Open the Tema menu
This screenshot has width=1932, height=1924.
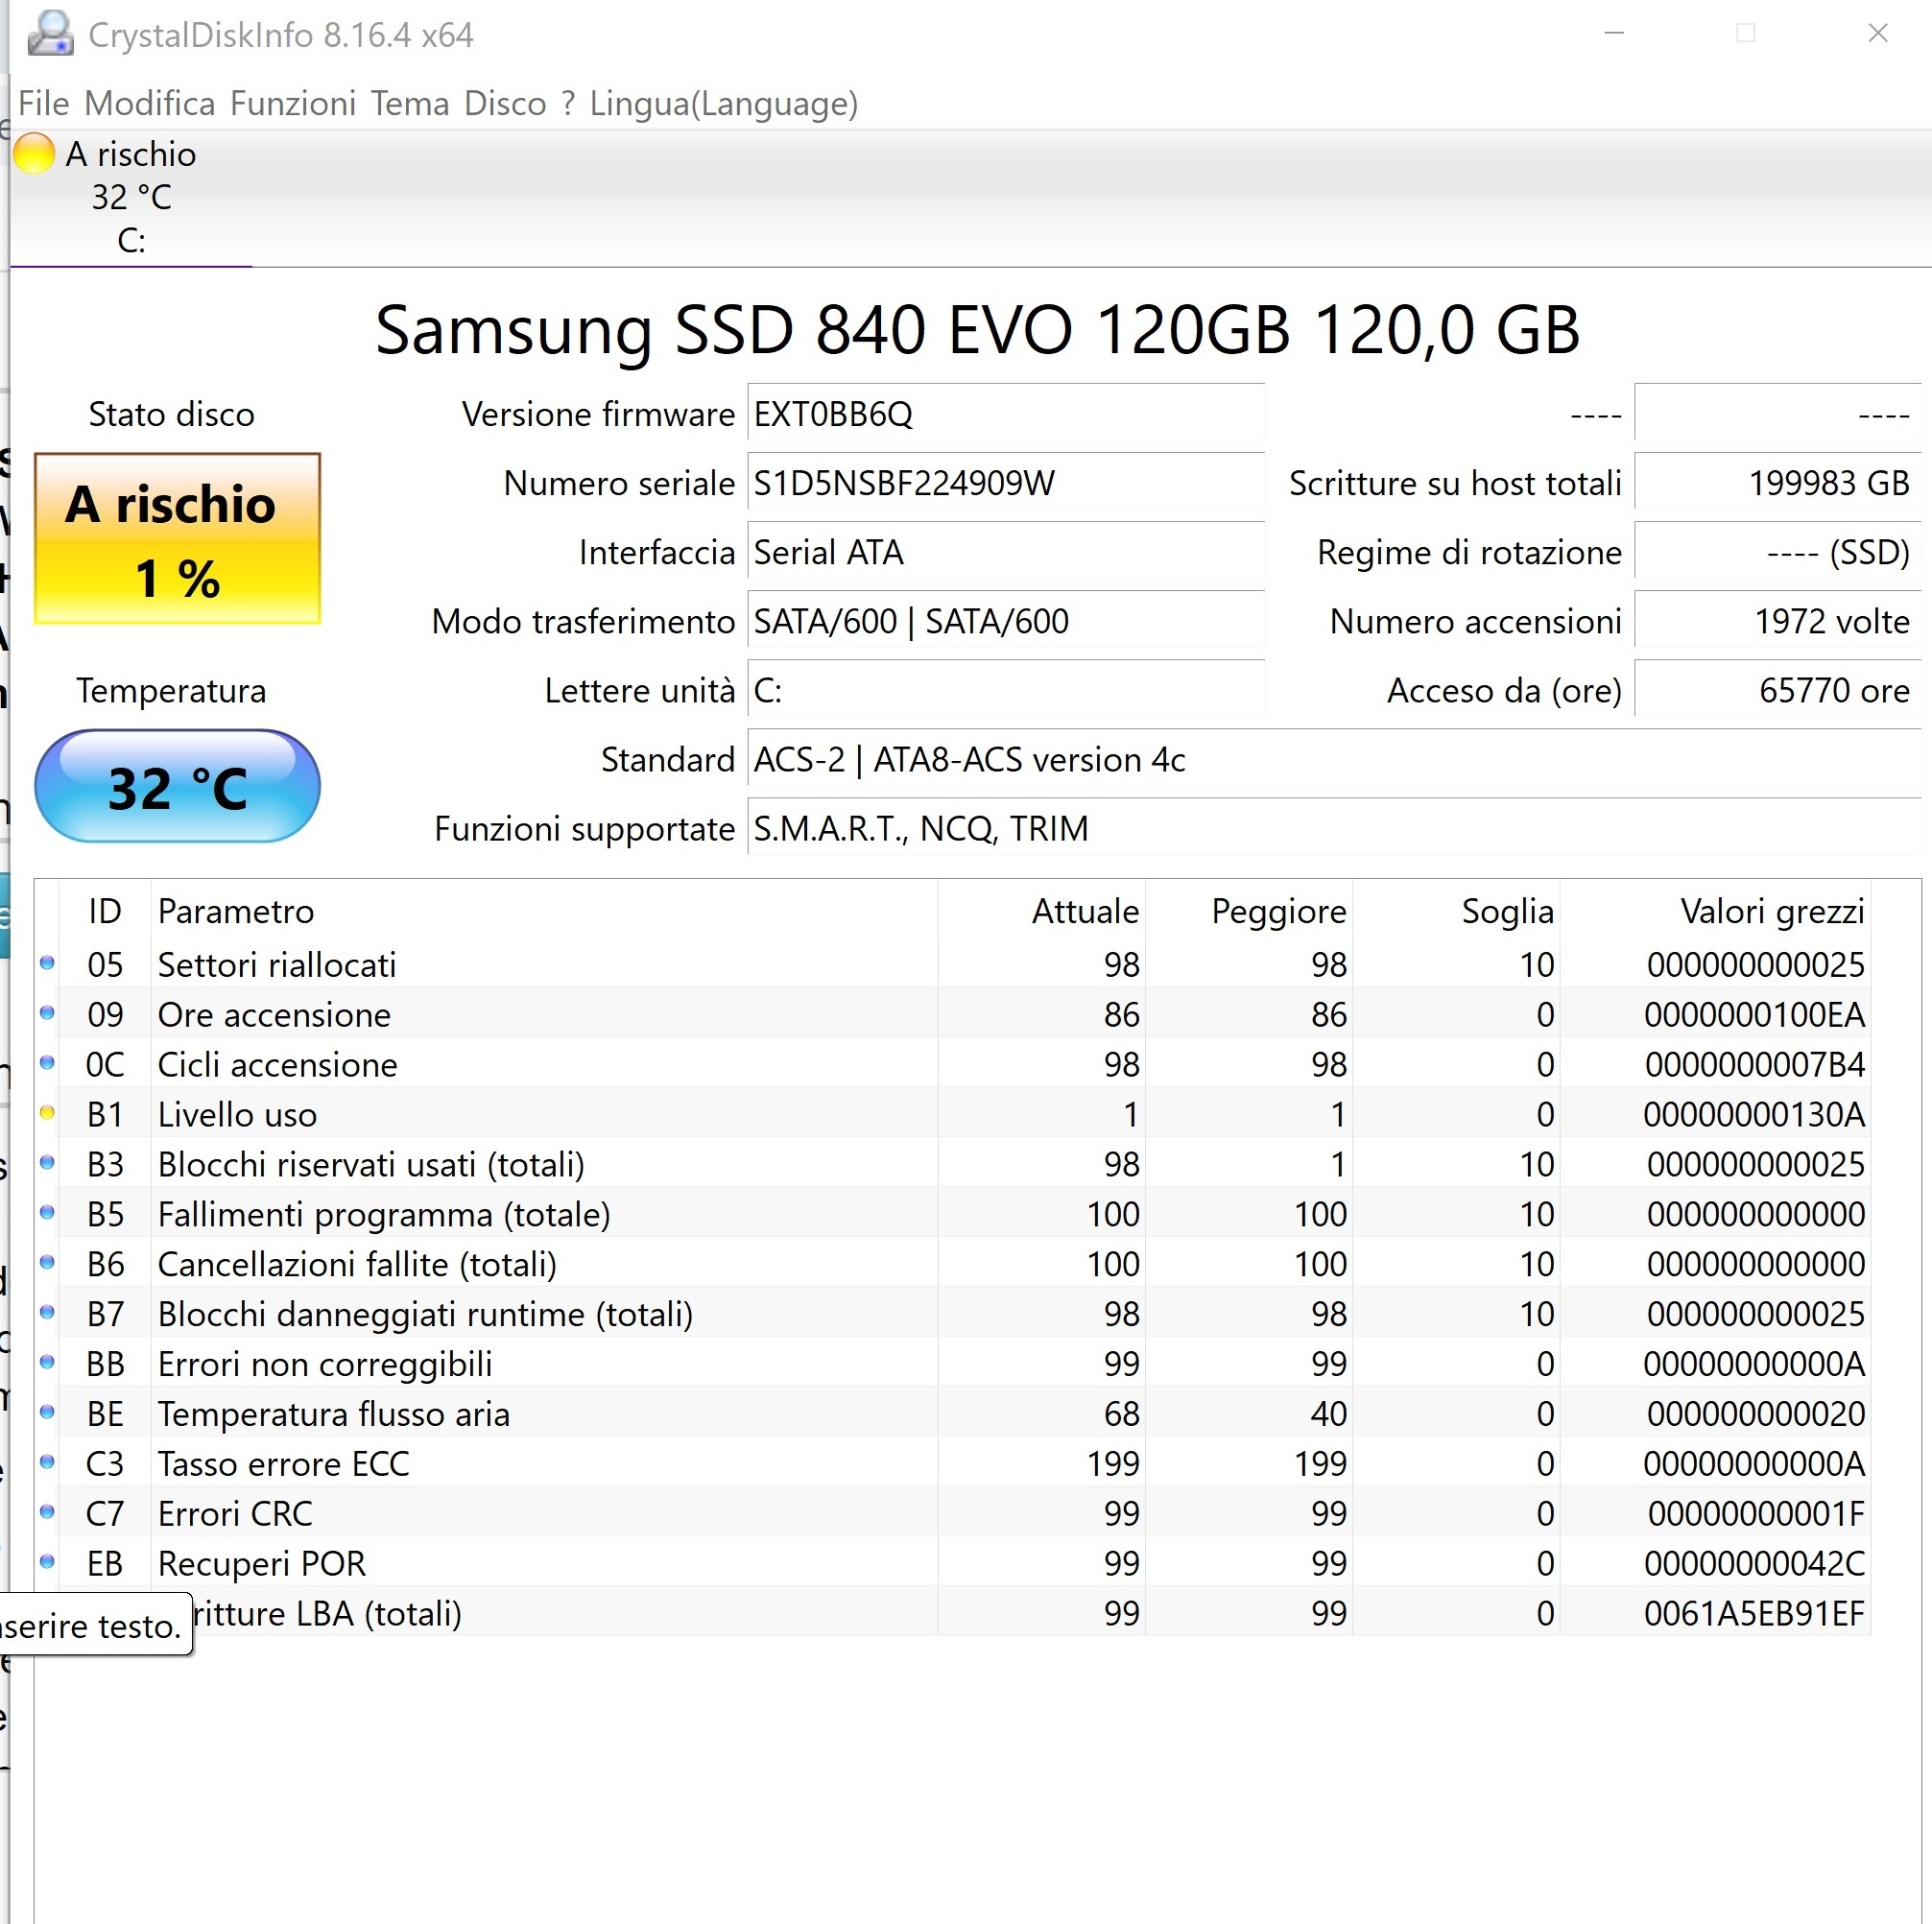pos(409,103)
